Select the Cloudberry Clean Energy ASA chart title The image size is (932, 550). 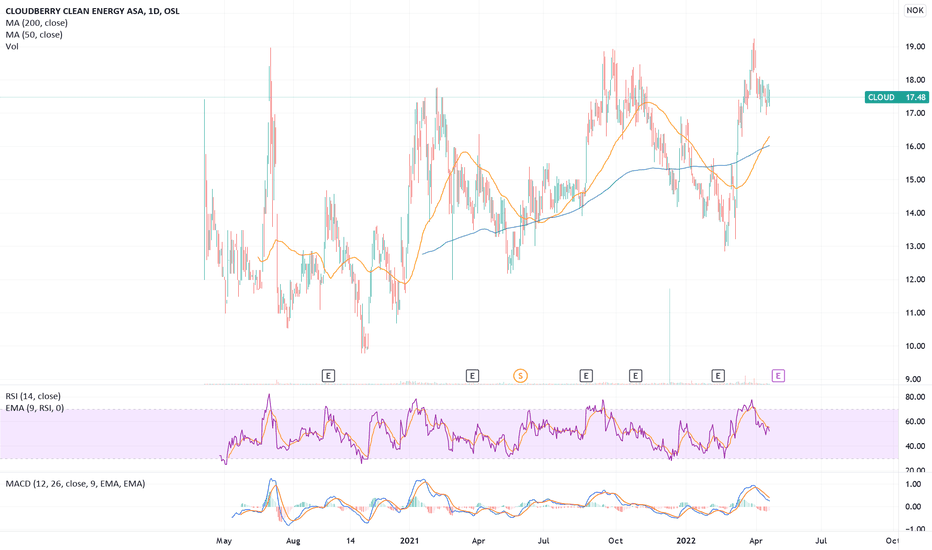pos(92,11)
